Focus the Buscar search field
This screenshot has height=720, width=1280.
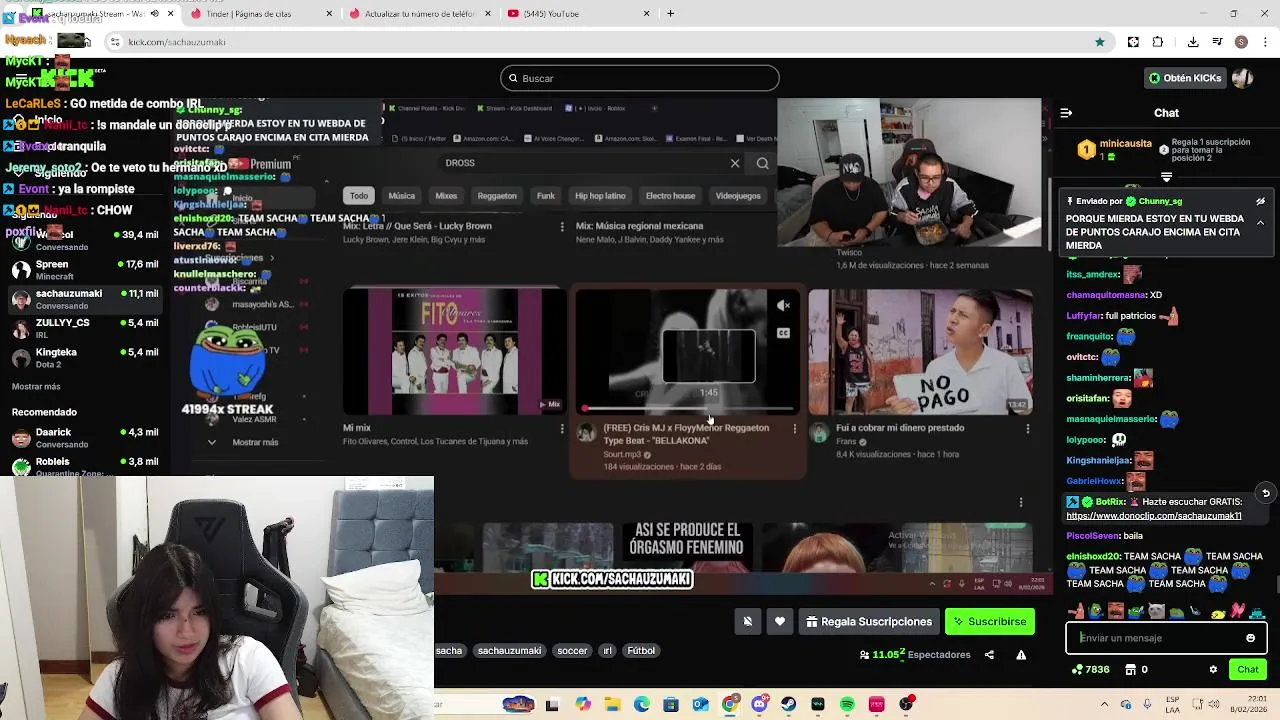[x=639, y=78]
